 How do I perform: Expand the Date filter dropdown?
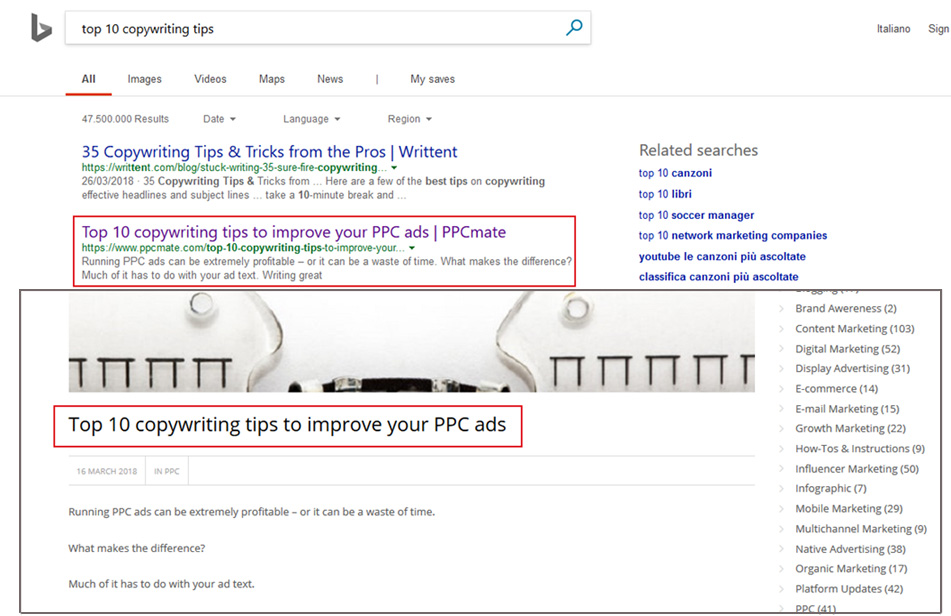tap(219, 119)
